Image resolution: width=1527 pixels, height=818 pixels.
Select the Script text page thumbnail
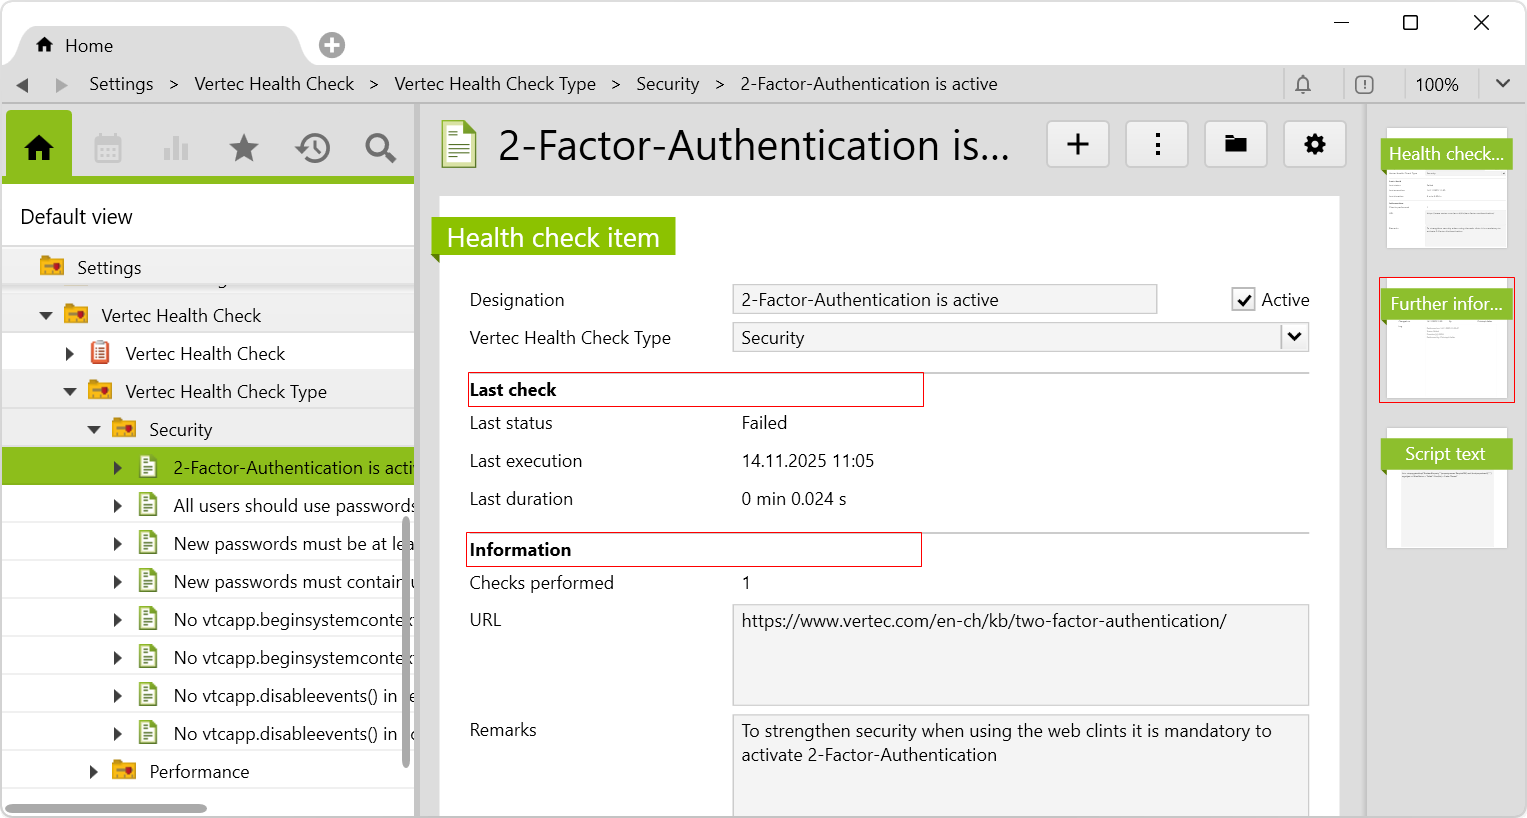[1446, 492]
